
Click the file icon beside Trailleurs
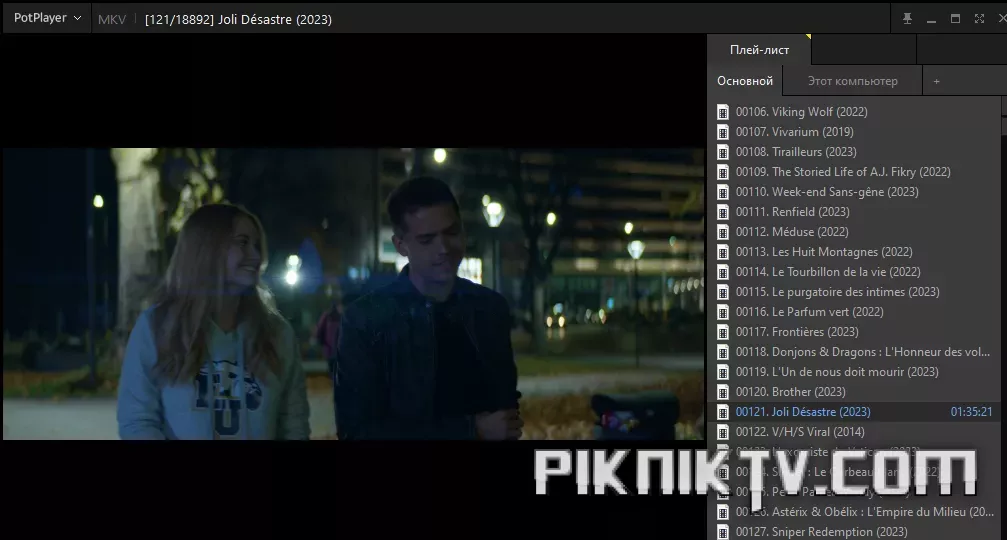(x=722, y=152)
